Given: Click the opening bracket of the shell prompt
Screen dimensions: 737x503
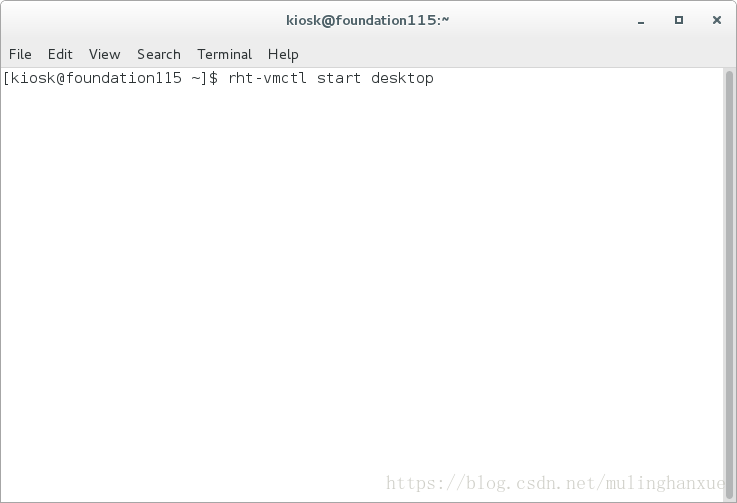Looking at the screenshot, I should [x=6, y=78].
